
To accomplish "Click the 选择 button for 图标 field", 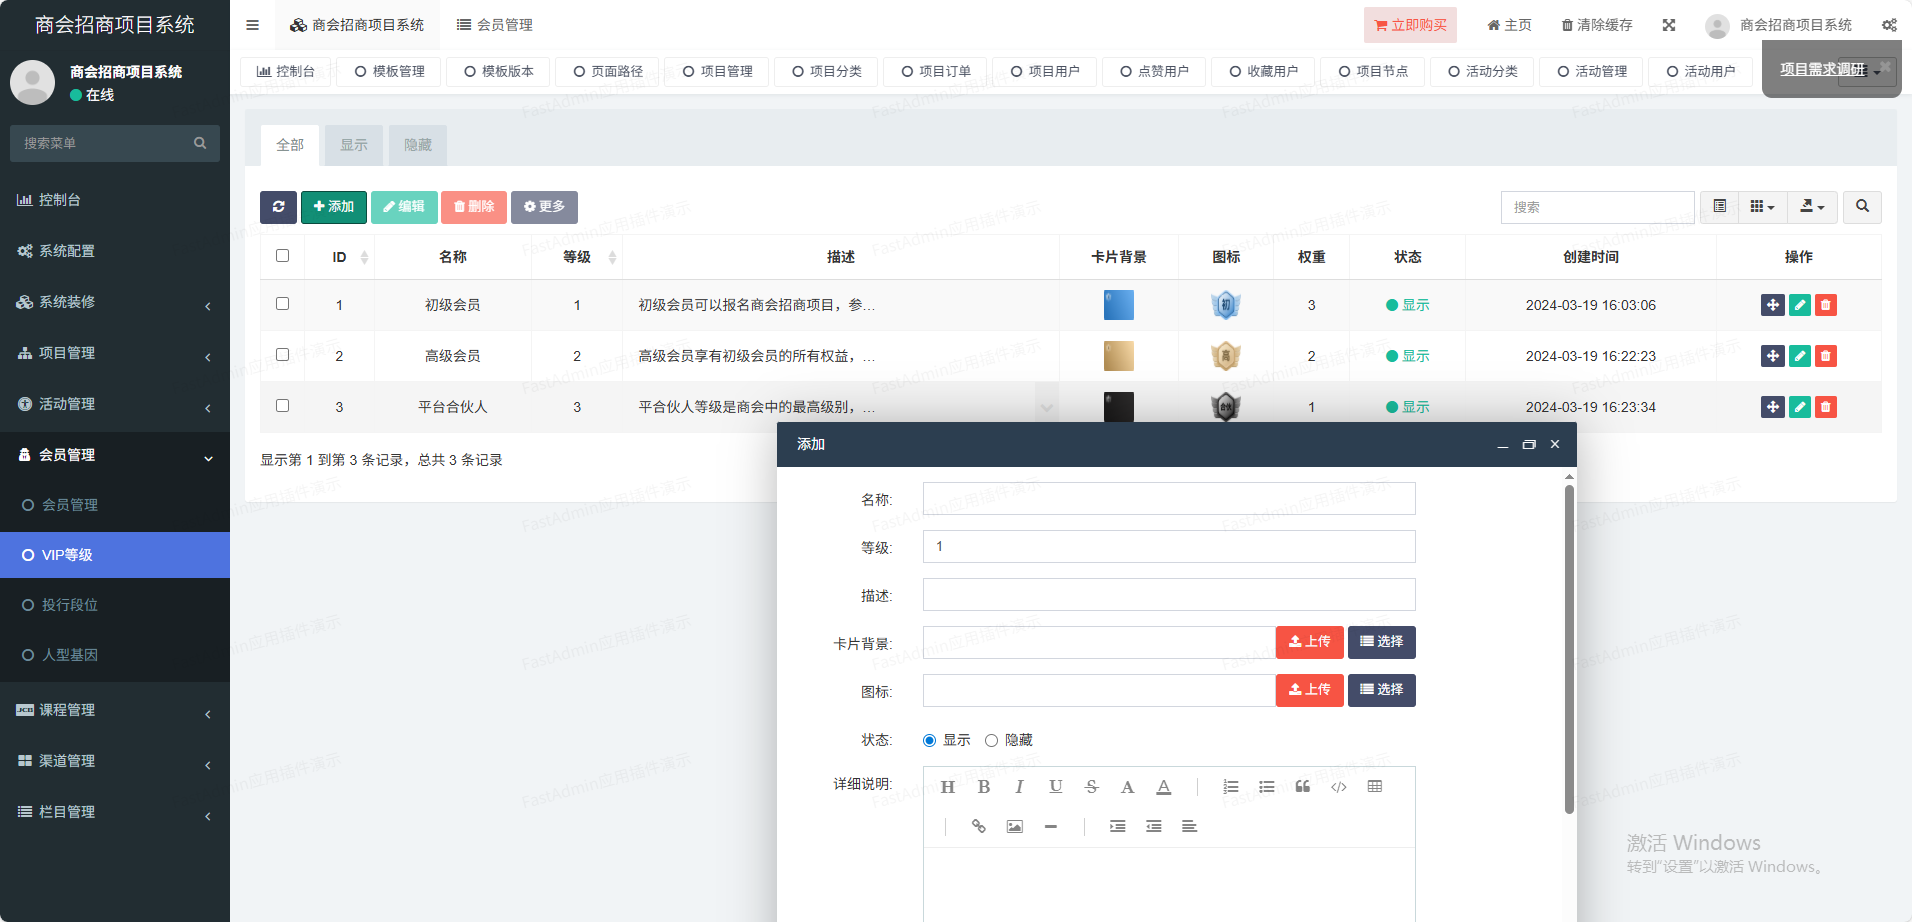I will click(1381, 690).
